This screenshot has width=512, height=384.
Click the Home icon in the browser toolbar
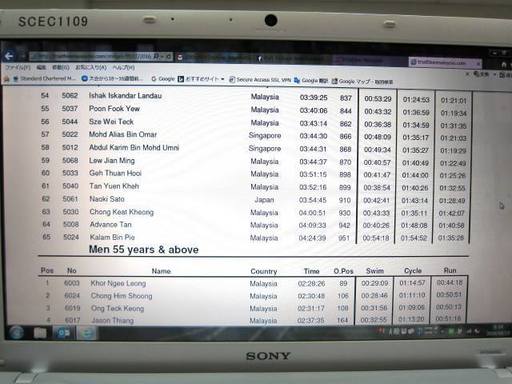pyautogui.click(x=504, y=65)
